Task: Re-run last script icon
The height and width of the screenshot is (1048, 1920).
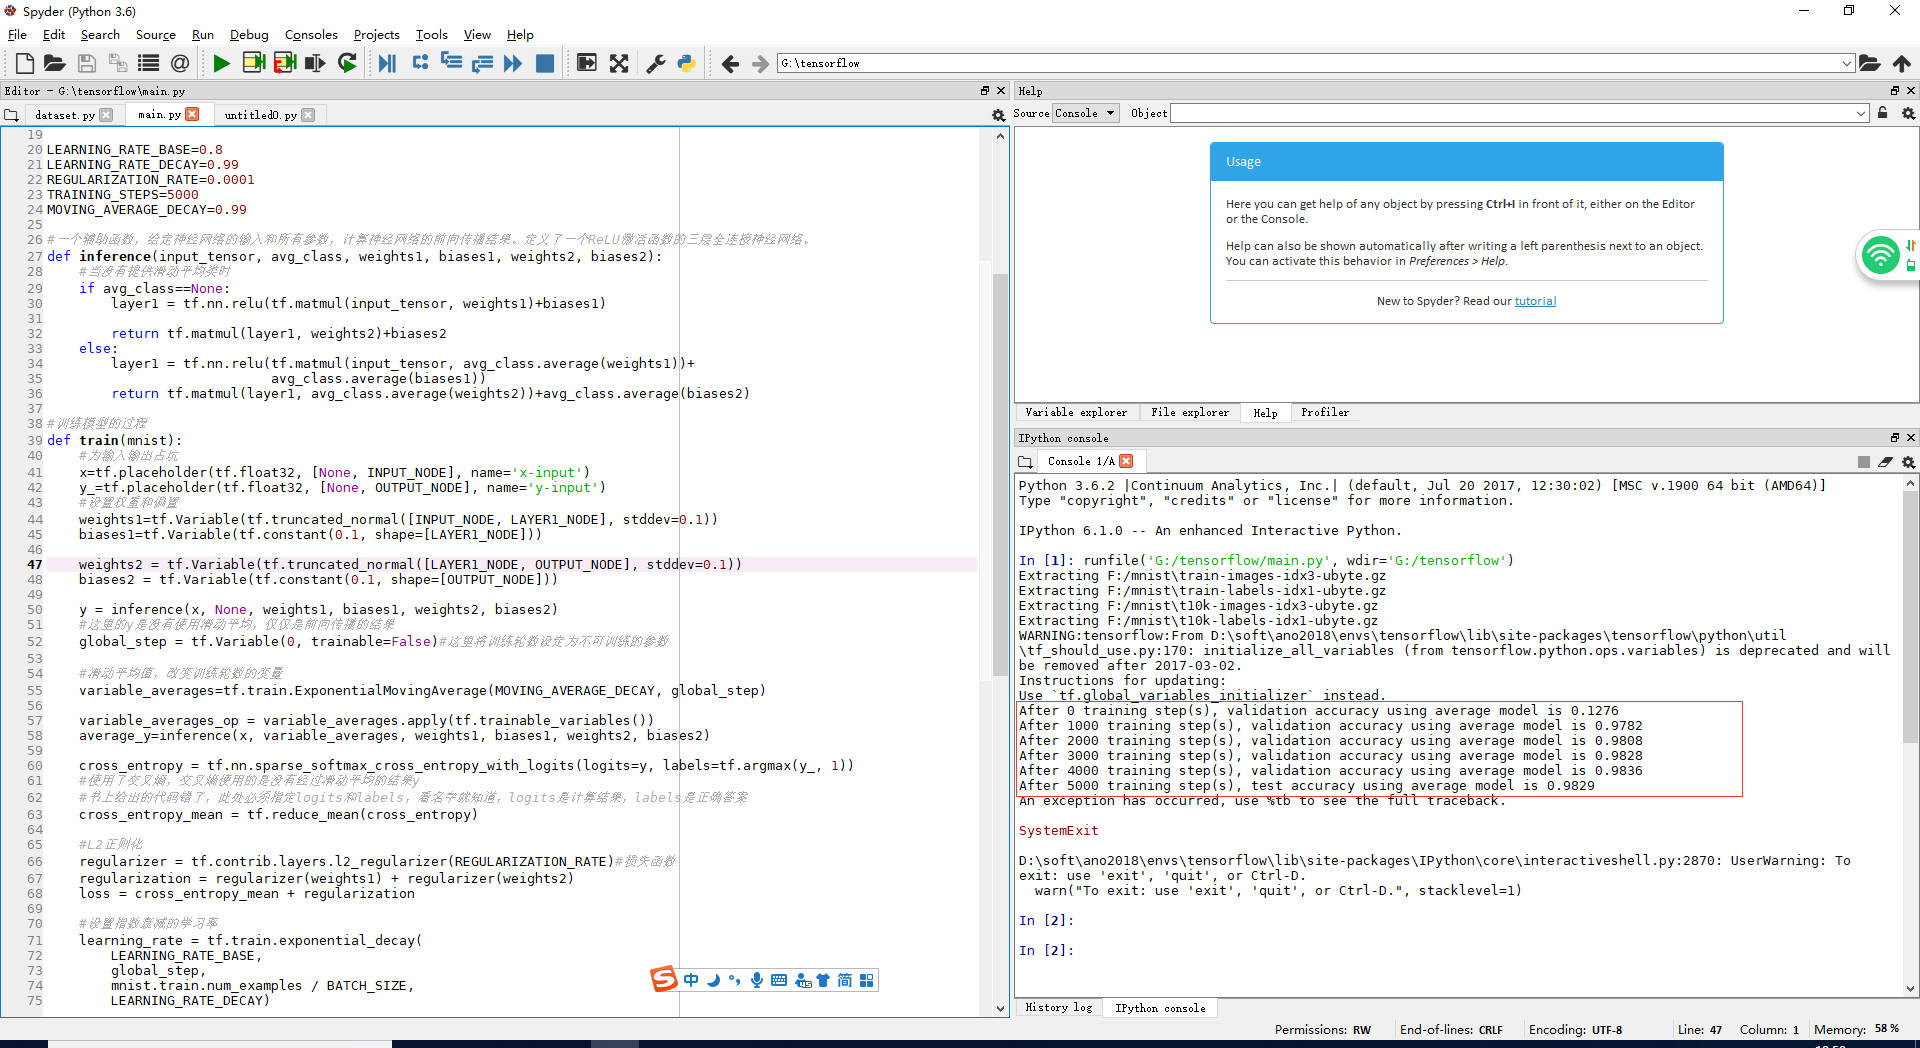Action: (347, 63)
